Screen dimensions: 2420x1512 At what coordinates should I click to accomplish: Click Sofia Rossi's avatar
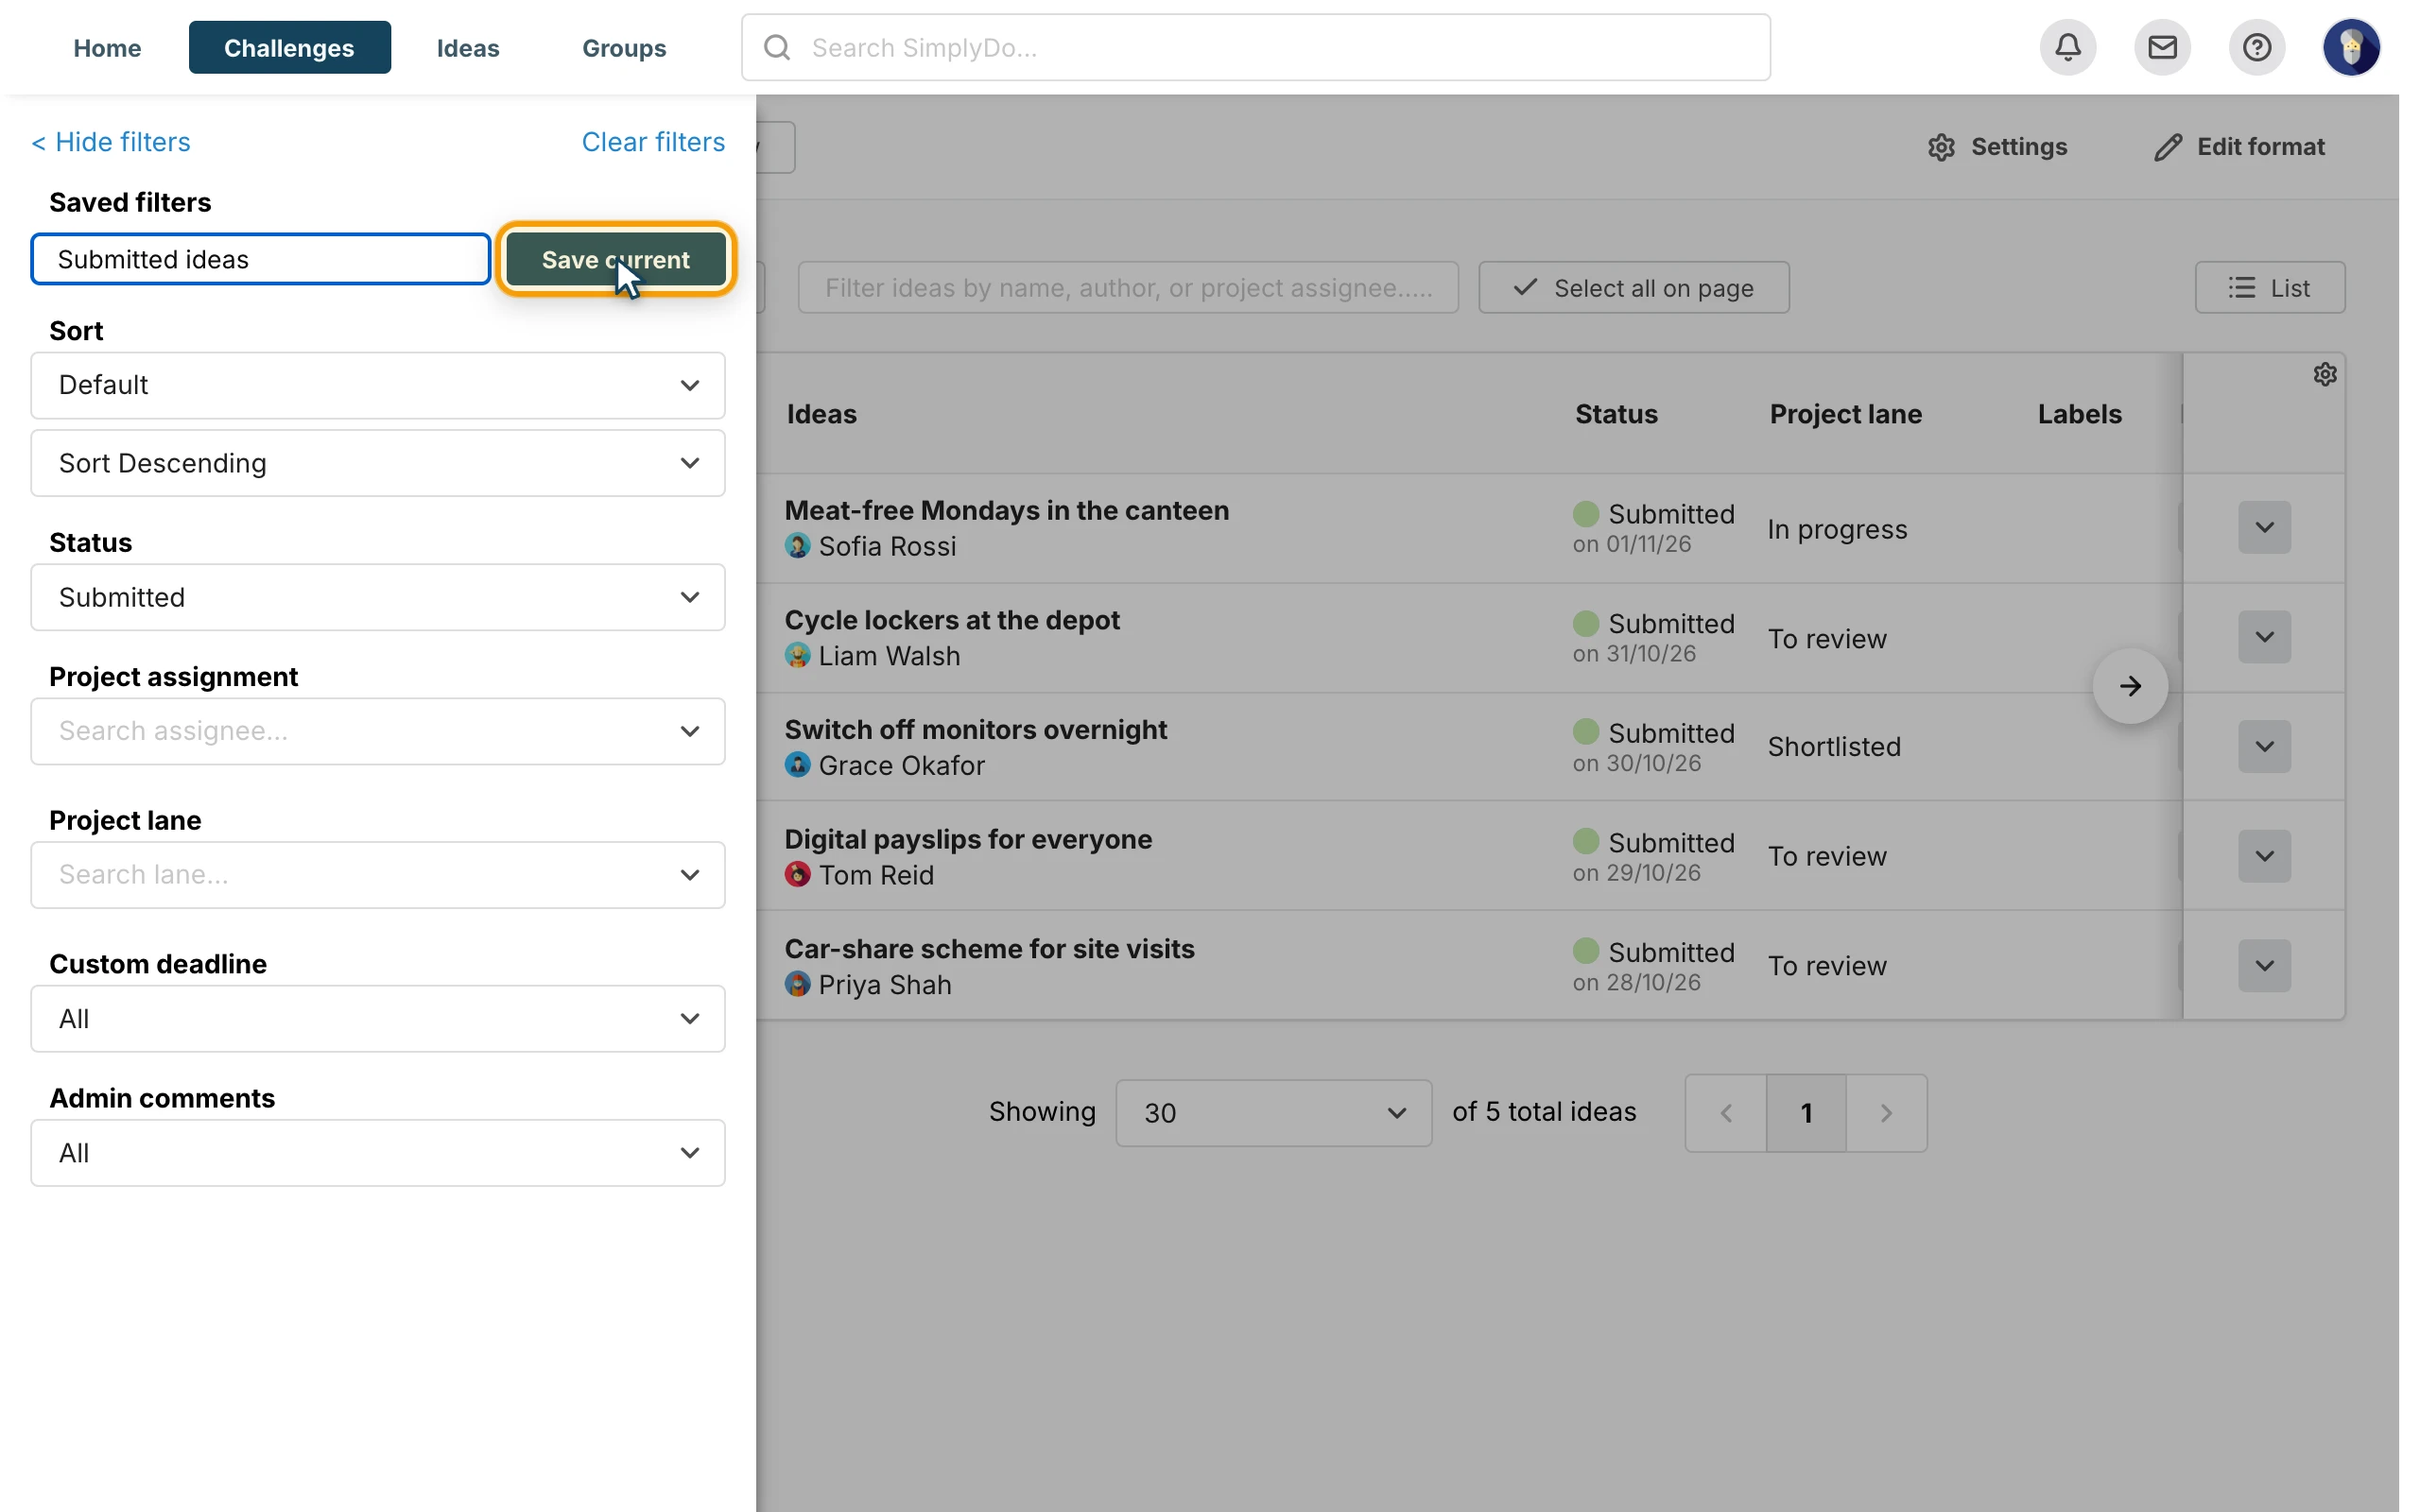797,546
